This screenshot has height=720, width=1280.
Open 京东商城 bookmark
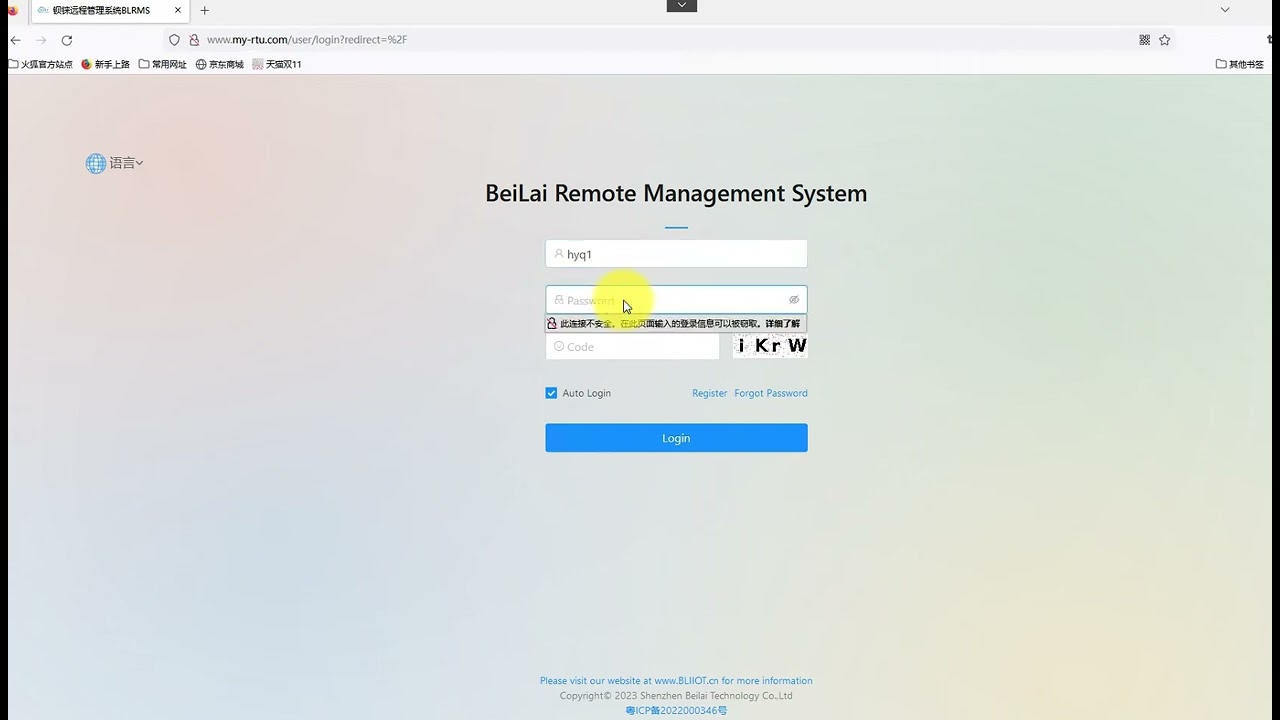pyautogui.click(x=219, y=64)
